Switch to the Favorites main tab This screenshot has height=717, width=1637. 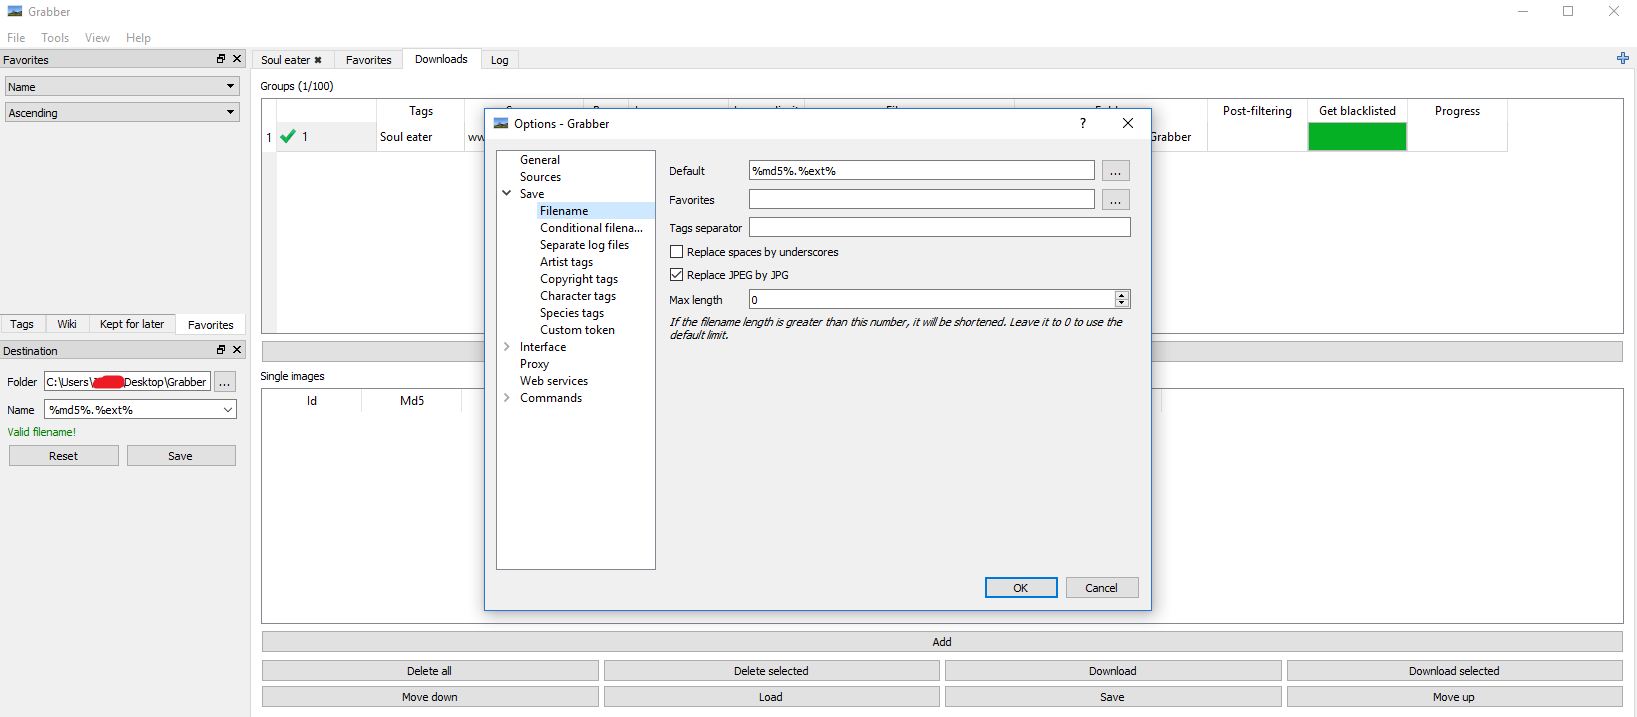(x=369, y=60)
